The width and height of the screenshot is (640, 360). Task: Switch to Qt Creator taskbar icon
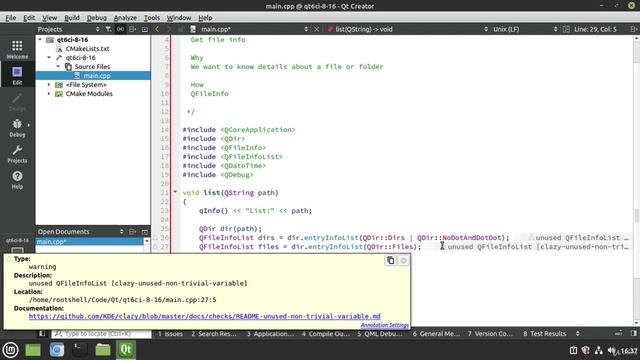pos(126,350)
